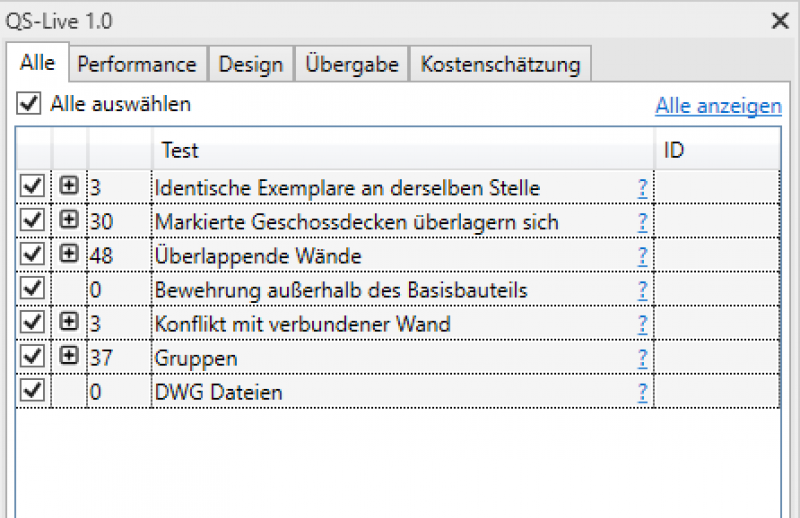The height and width of the screenshot is (518, 800).
Task: Click help icon for Markierte Geschossdecken test
Action: (x=642, y=222)
